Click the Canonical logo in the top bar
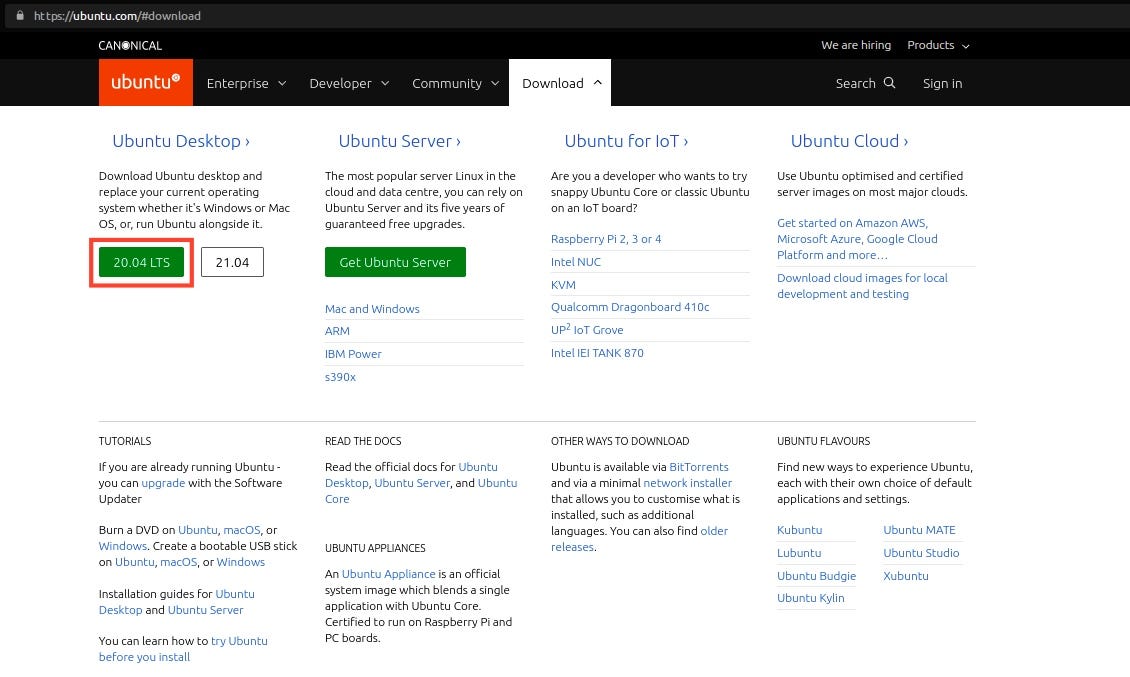Image resolution: width=1130 pixels, height=677 pixels. click(x=130, y=45)
